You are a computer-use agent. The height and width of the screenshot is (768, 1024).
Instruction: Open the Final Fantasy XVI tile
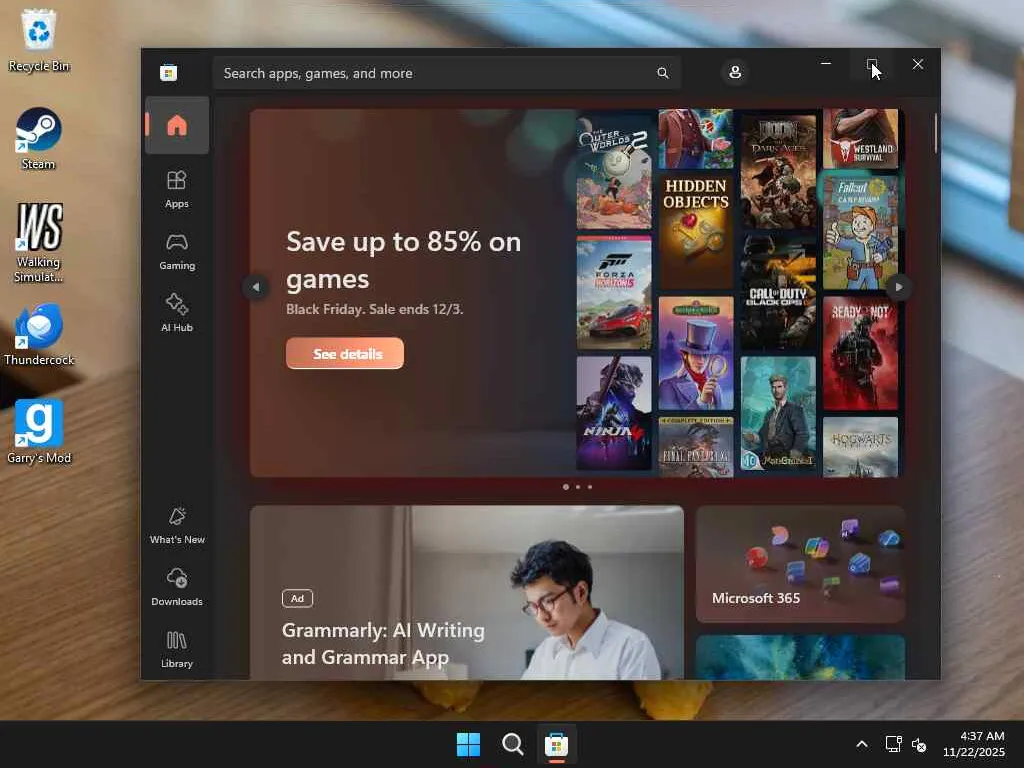(x=696, y=447)
